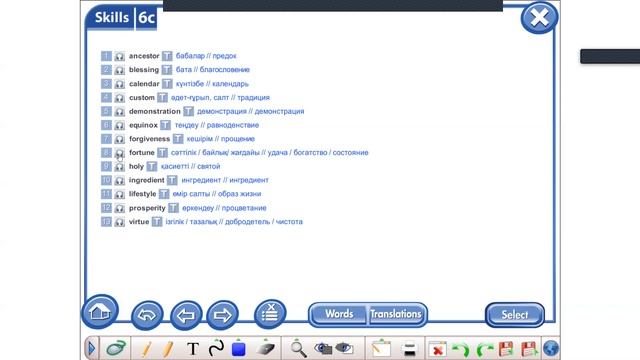The height and width of the screenshot is (360, 640).
Task: Toggle translation T button for prosperity
Action: 173,208
